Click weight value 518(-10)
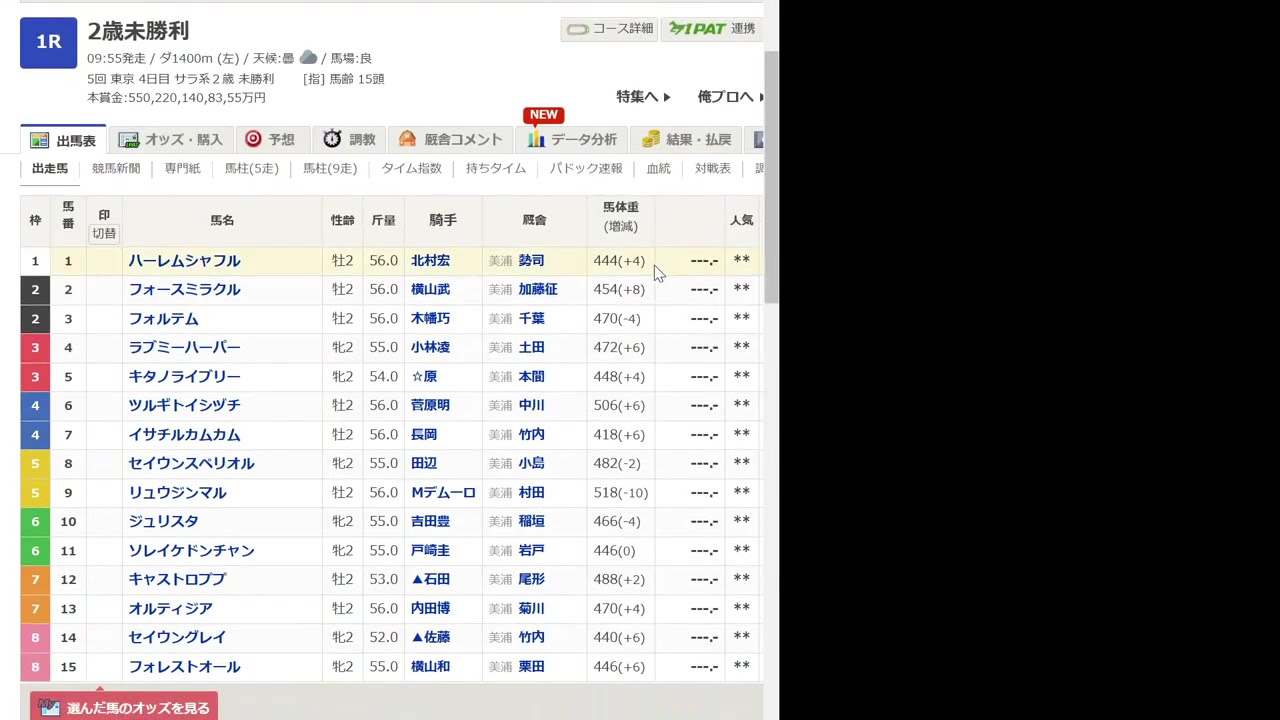Image resolution: width=1280 pixels, height=720 pixels. point(620,492)
